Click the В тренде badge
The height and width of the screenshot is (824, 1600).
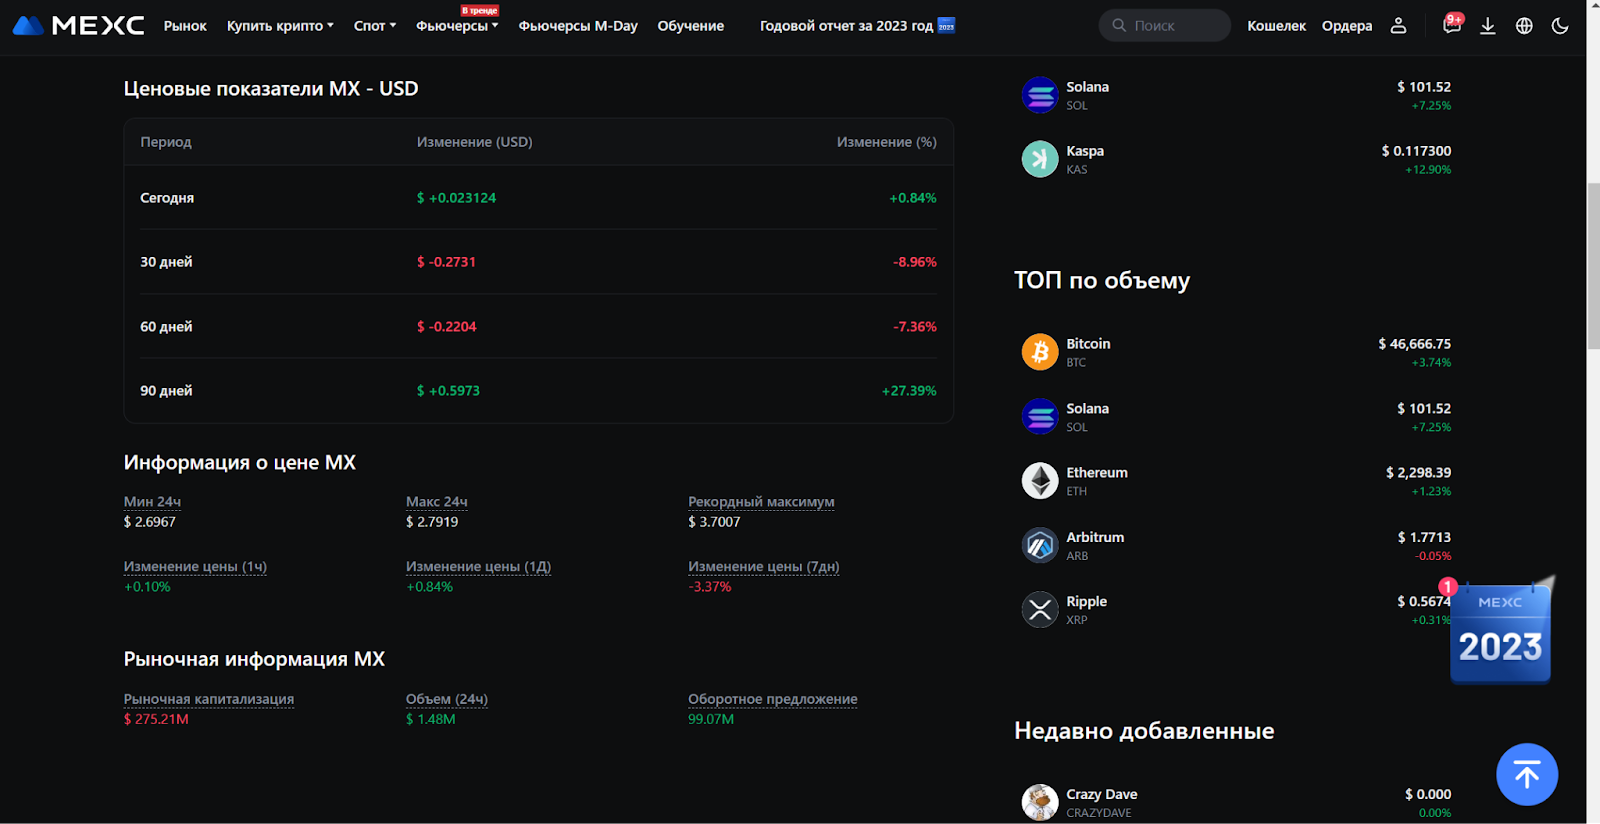click(x=480, y=10)
